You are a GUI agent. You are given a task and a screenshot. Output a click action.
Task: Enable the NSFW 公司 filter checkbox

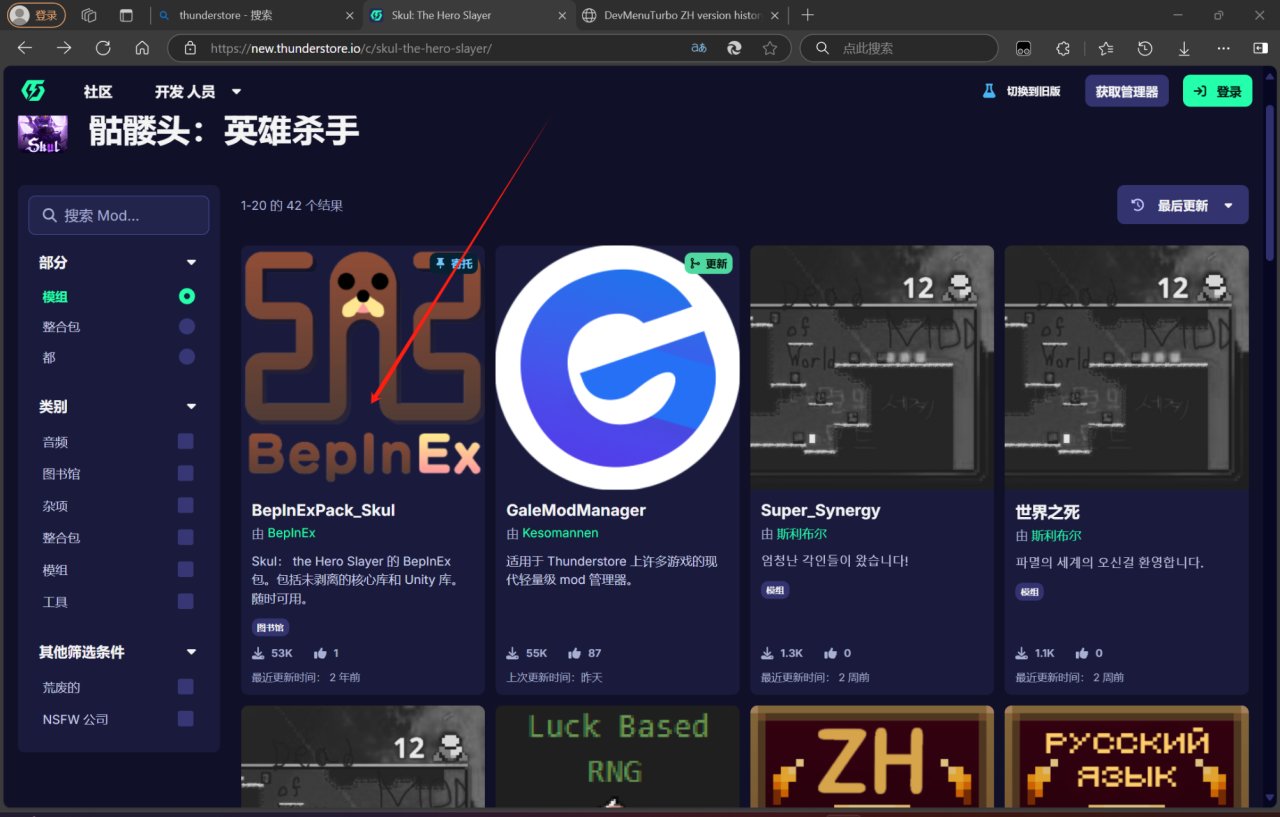[x=185, y=718]
